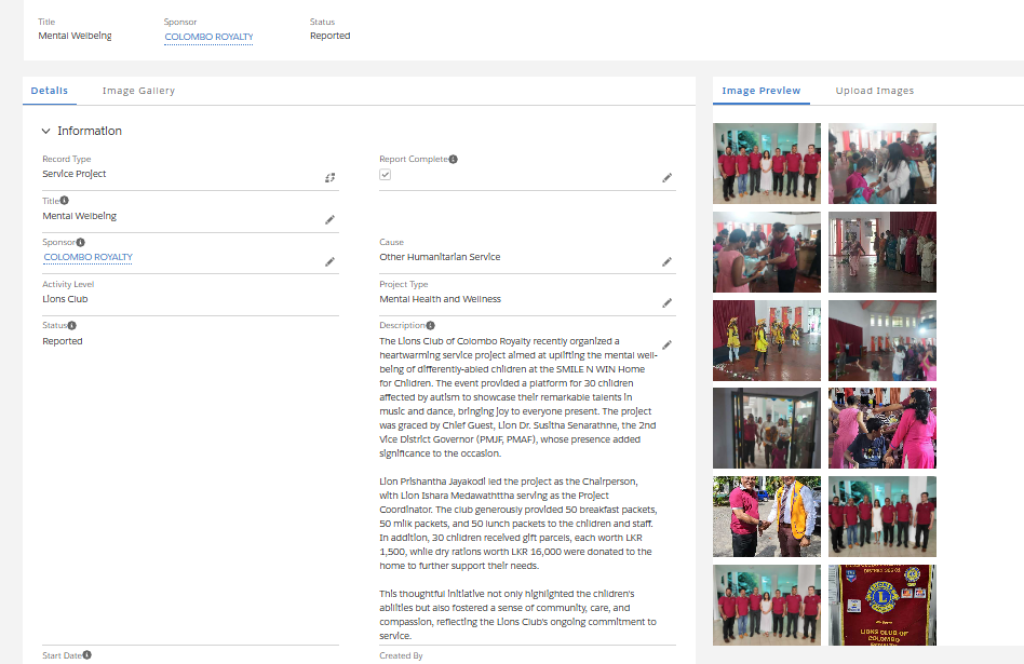The height and width of the screenshot is (664, 1024).
Task: Open the Image Gallery tab
Action: [x=138, y=91]
